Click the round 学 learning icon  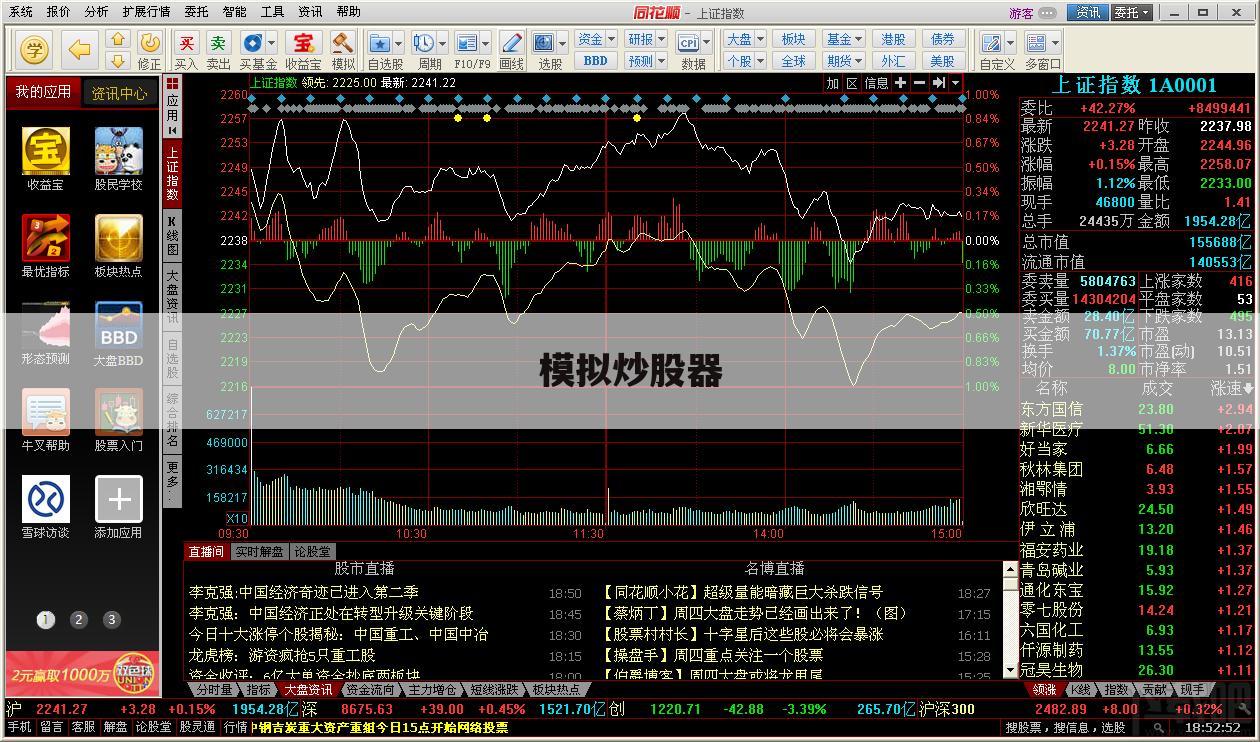coord(33,48)
